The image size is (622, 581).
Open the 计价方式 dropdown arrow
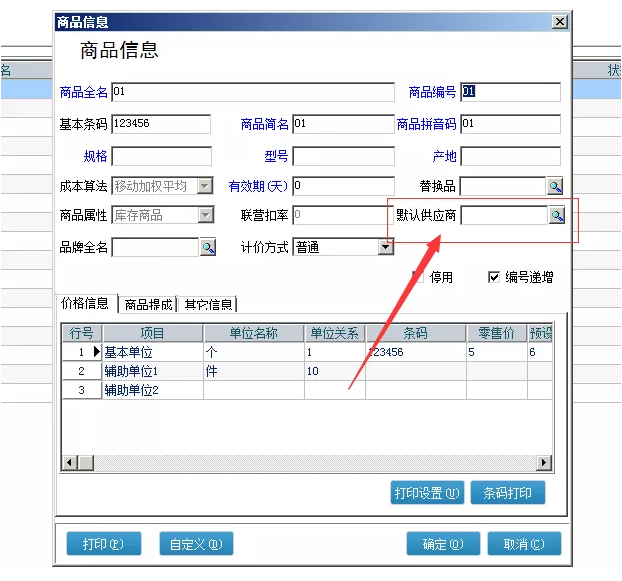click(386, 247)
